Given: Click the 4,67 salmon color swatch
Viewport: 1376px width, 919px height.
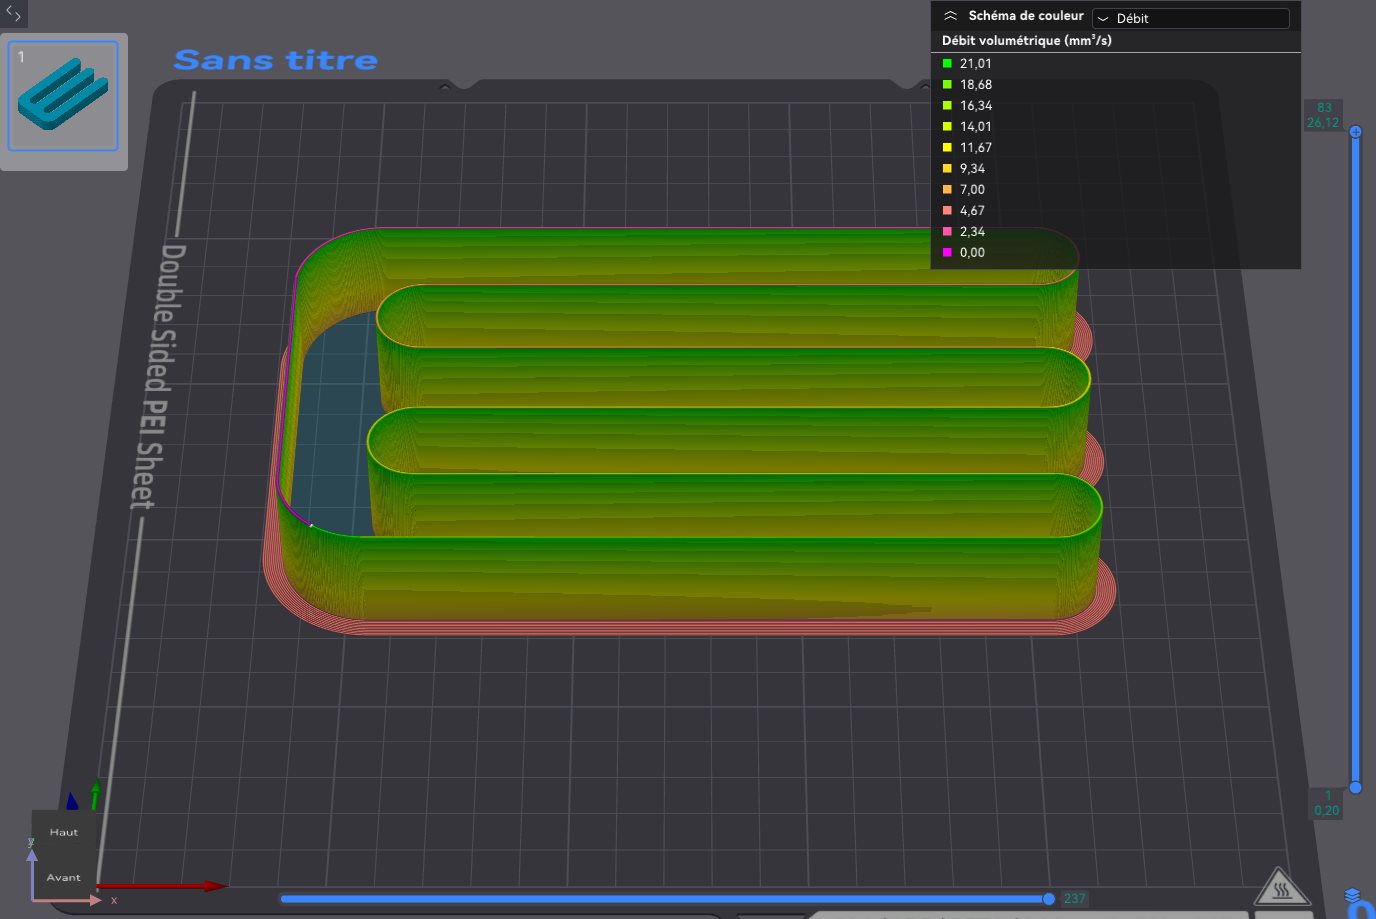Looking at the screenshot, I should tap(947, 210).
